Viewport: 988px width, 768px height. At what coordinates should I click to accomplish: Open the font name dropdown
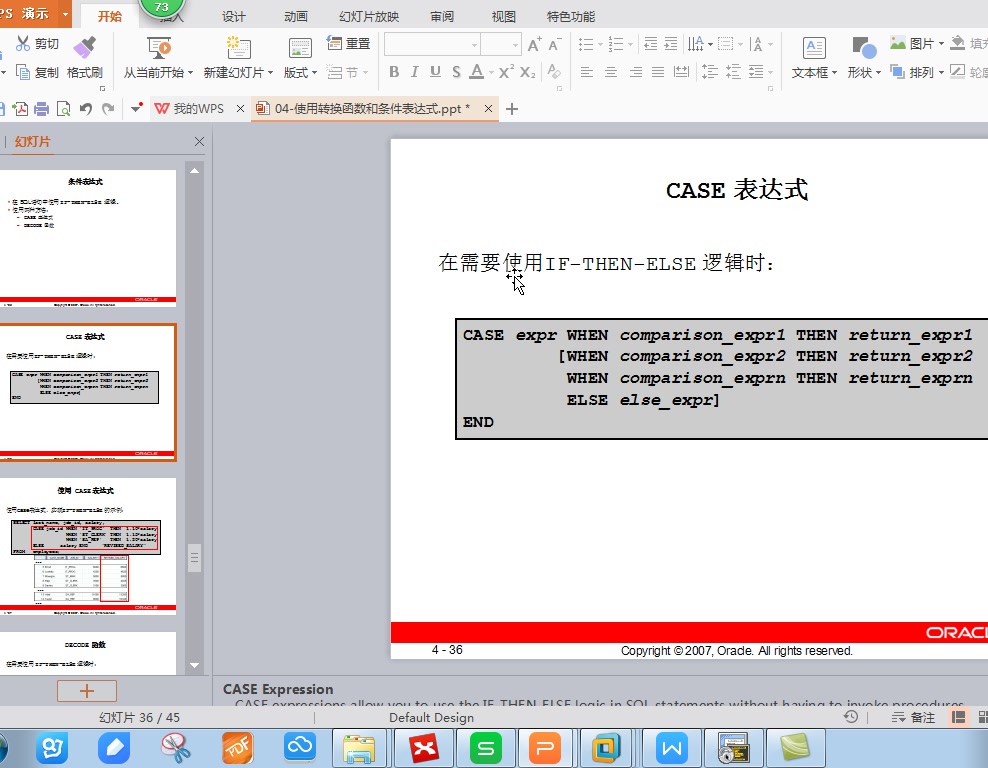point(474,45)
